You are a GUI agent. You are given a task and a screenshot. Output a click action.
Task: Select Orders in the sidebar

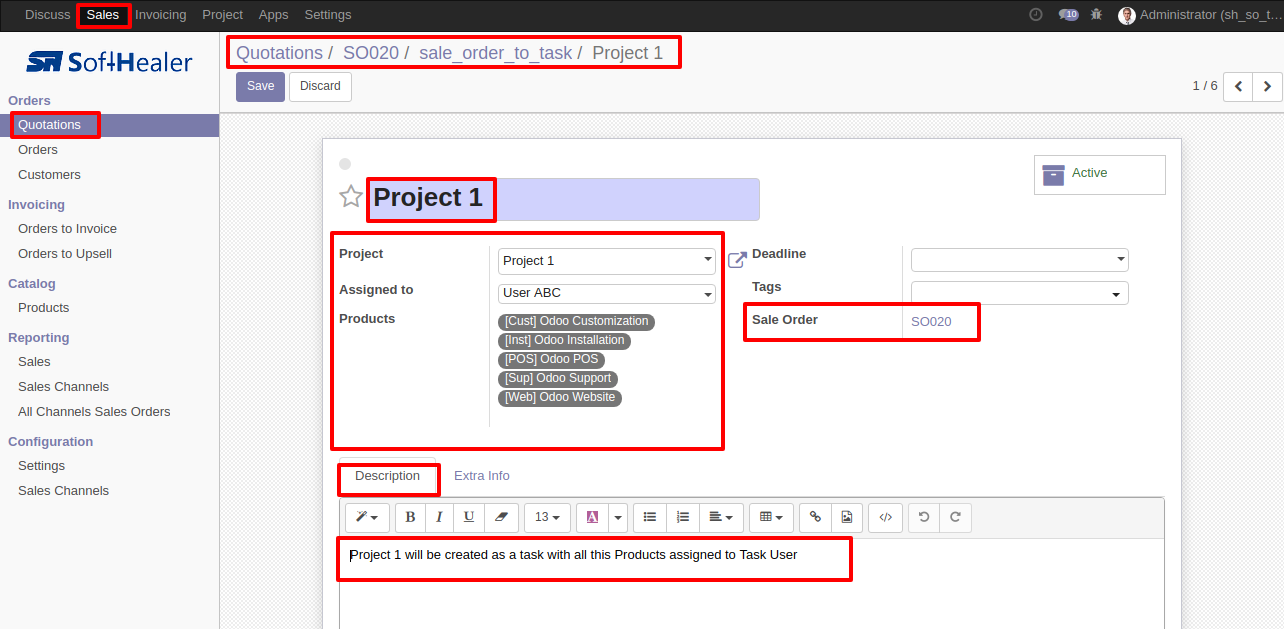click(38, 150)
